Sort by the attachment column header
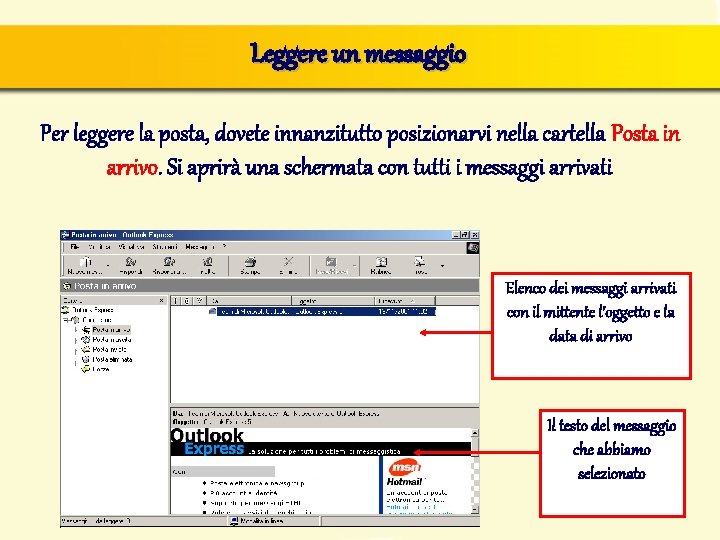Screen dimensions: 720x540 (x=187, y=301)
